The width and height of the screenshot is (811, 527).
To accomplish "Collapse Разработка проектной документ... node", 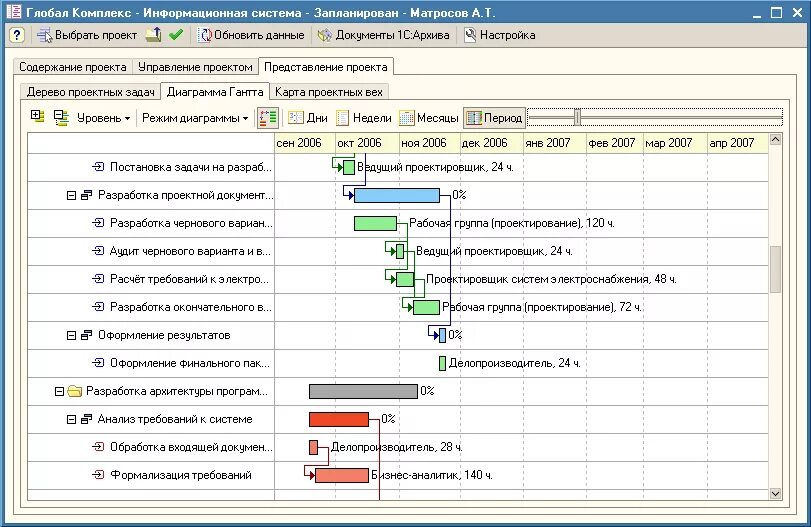I will point(71,195).
